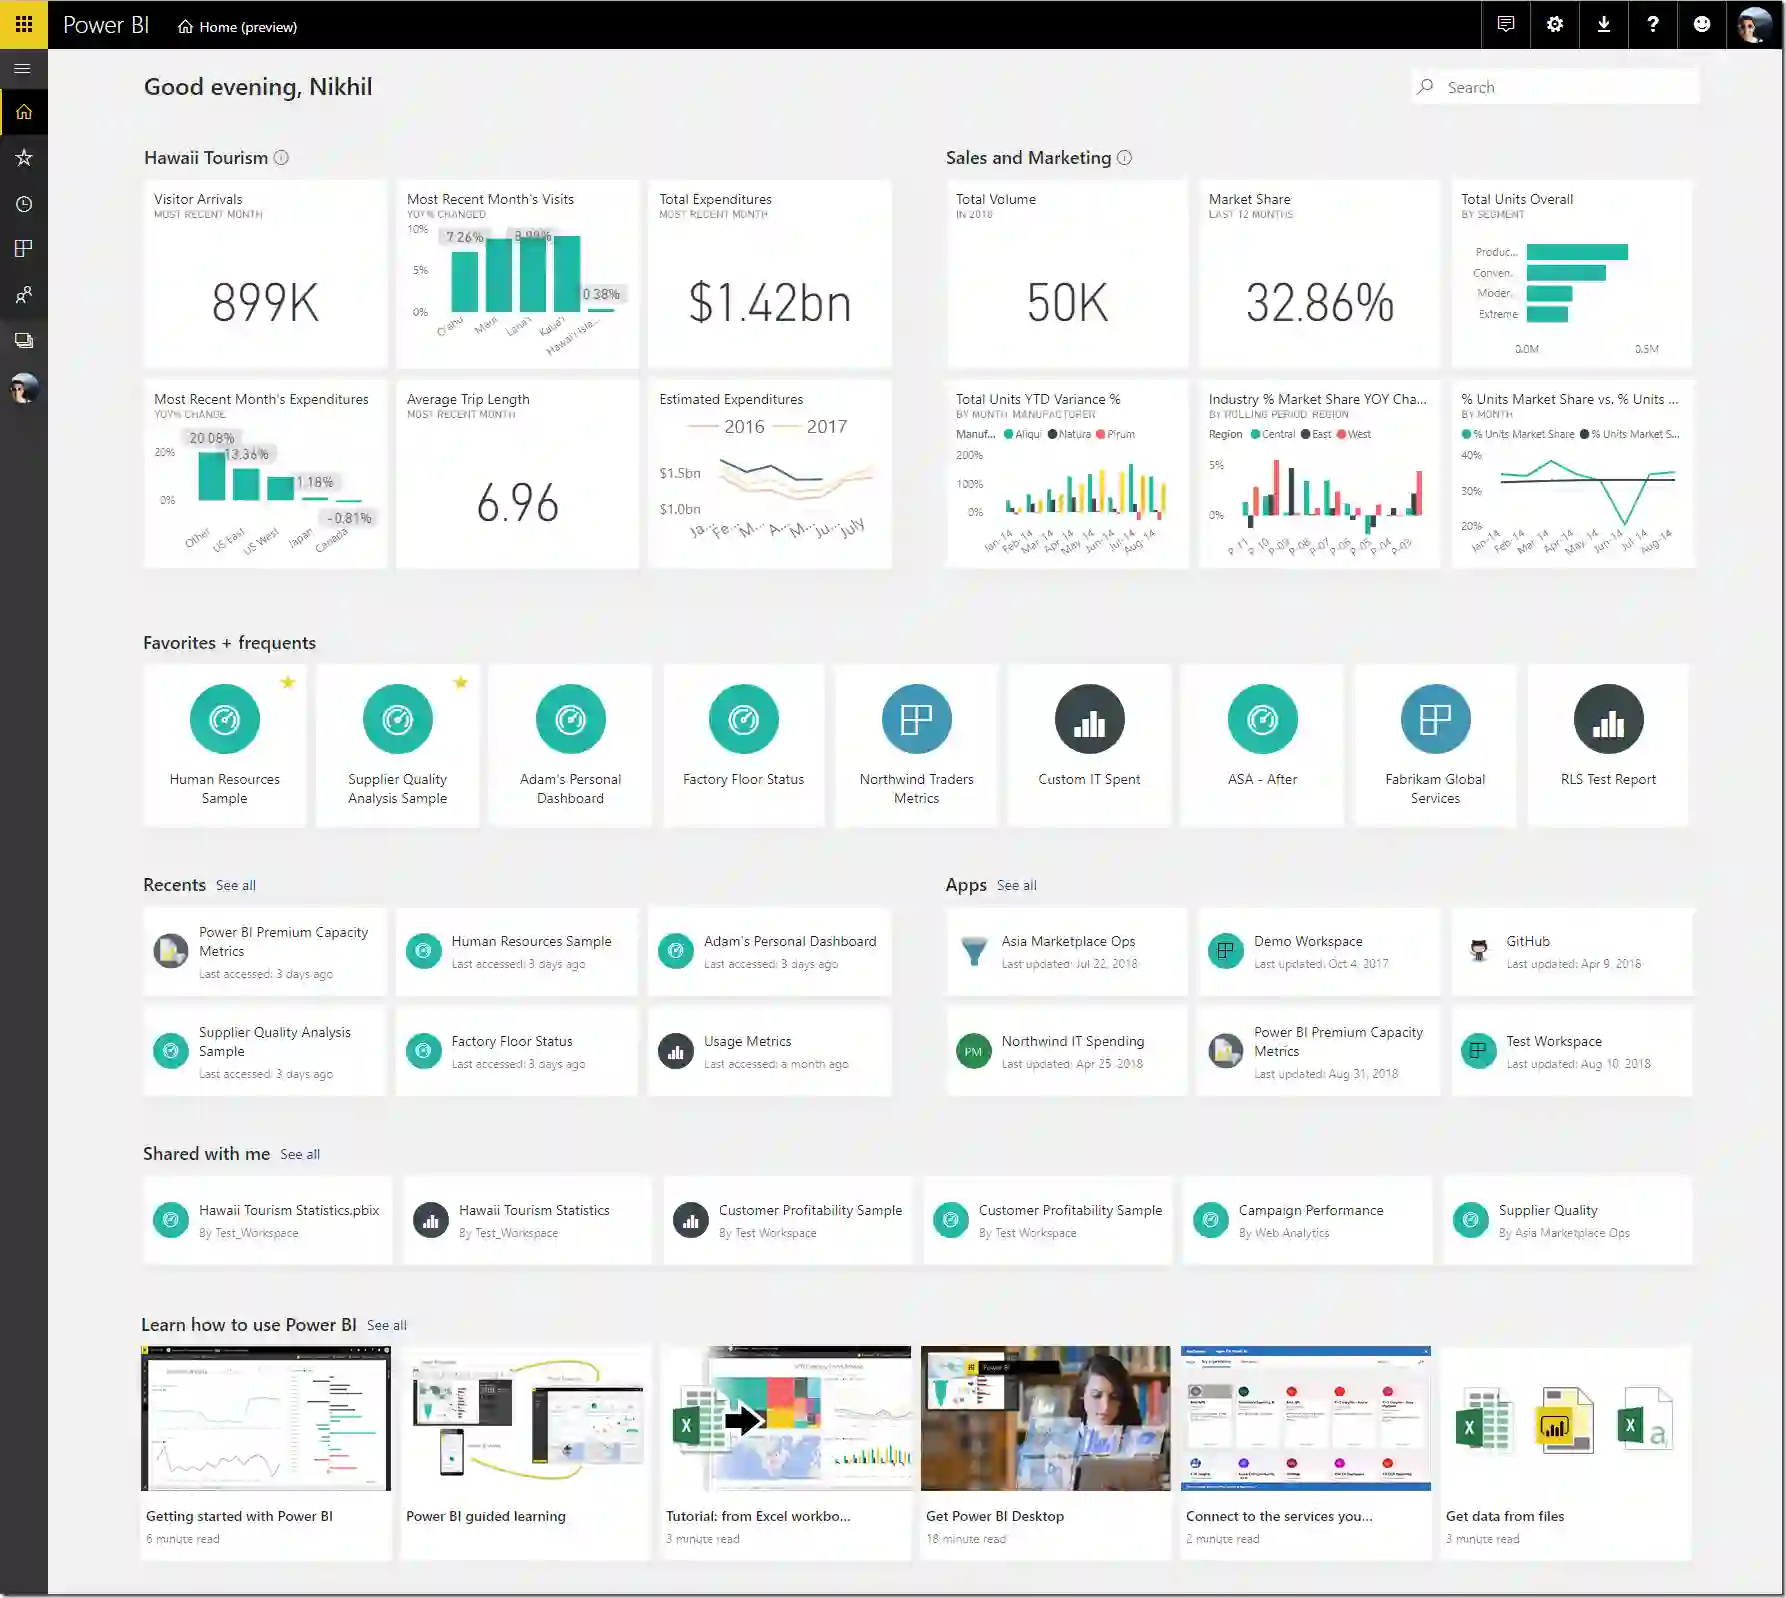
Task: Click into the Search box
Action: tap(1555, 87)
